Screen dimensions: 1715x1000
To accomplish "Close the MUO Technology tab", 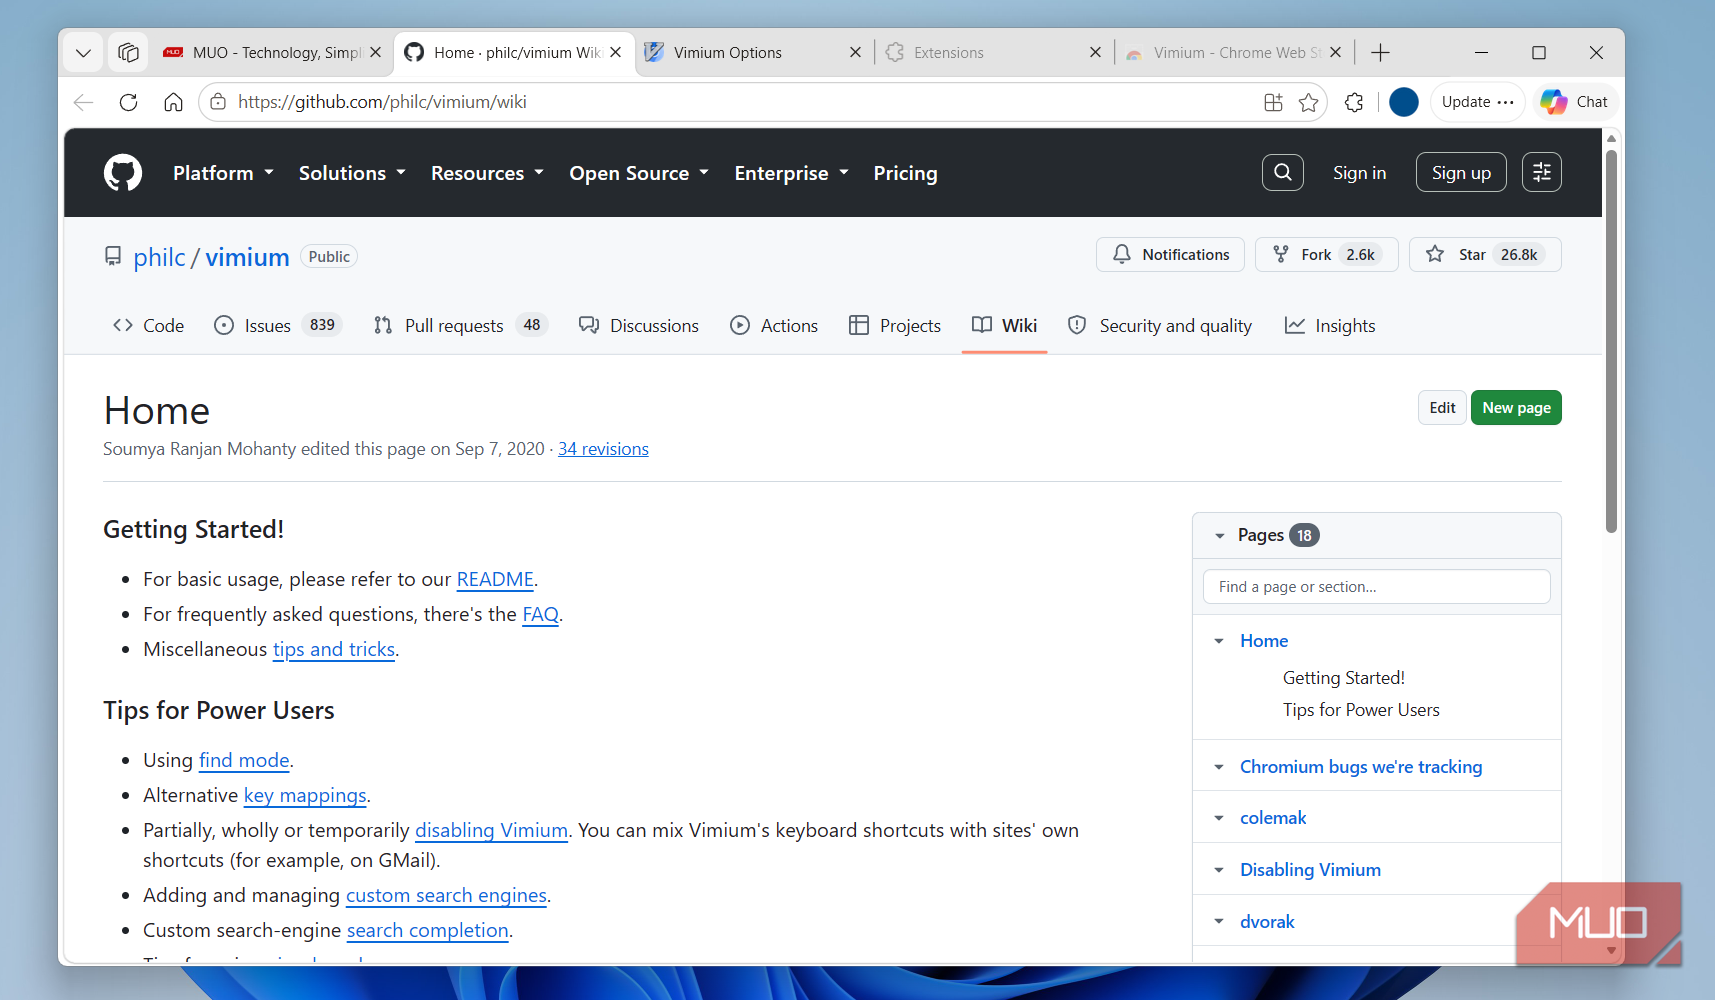I will pos(375,53).
